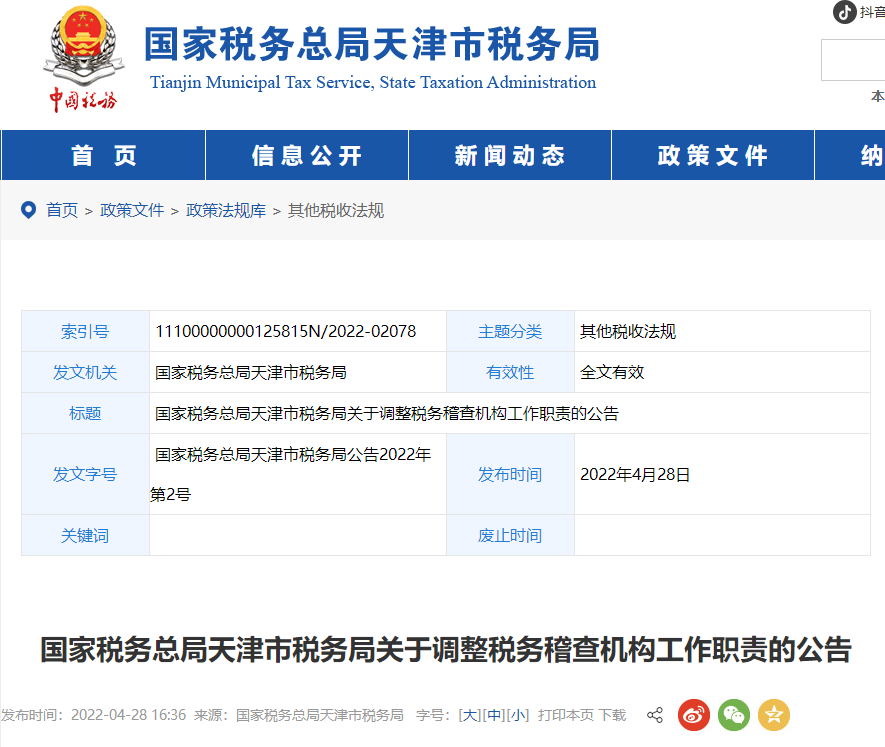885x747 pixels.
Task: Select index number 11100000000125815N/2022-02078
Action: click(286, 331)
